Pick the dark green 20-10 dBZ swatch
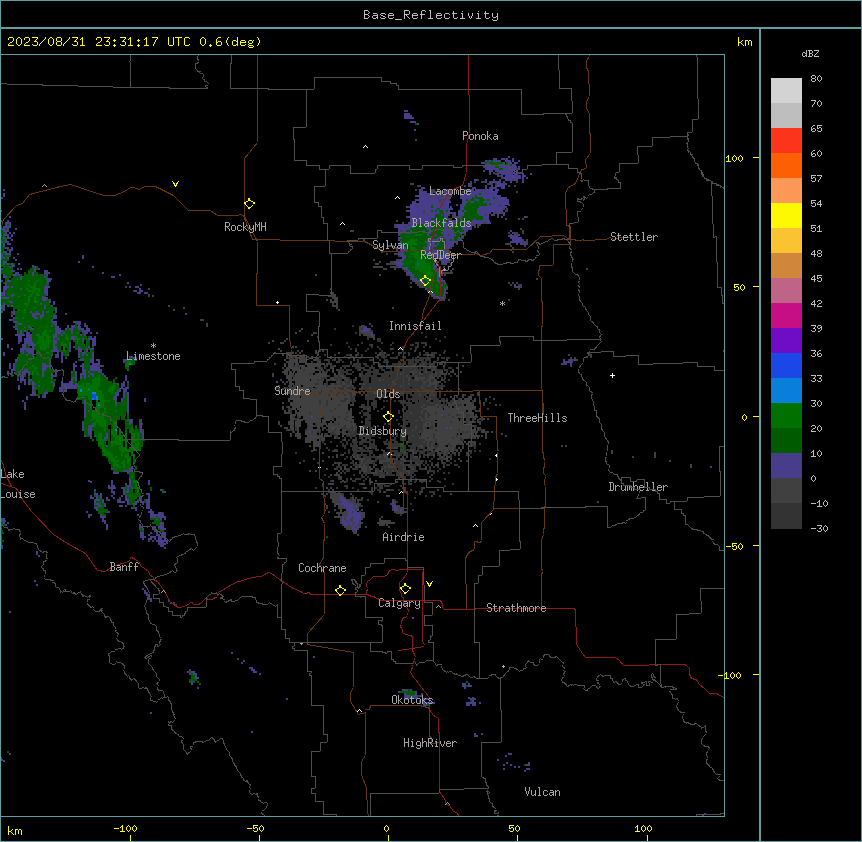This screenshot has height=842, width=862. click(x=786, y=441)
